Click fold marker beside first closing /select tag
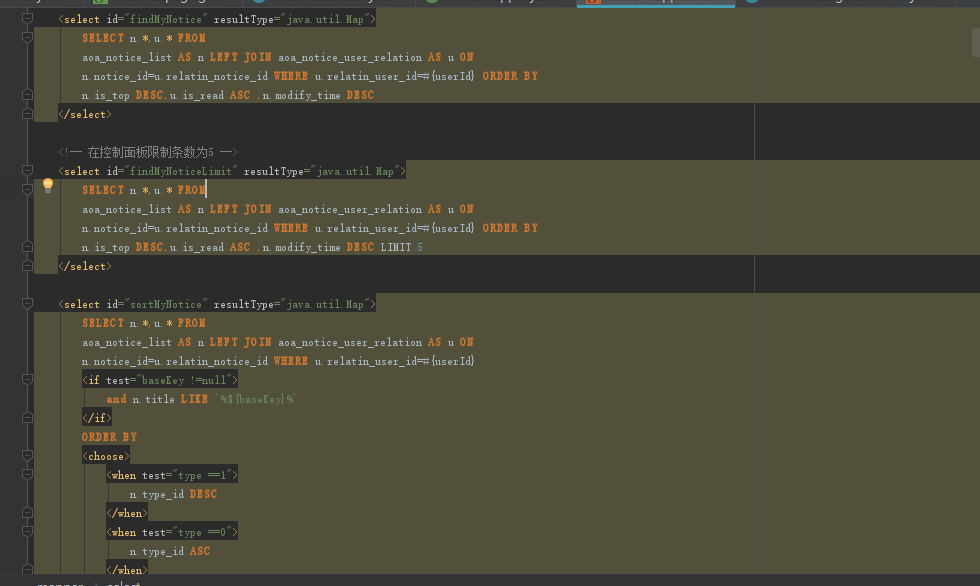Image resolution: width=980 pixels, height=586 pixels. coord(27,114)
